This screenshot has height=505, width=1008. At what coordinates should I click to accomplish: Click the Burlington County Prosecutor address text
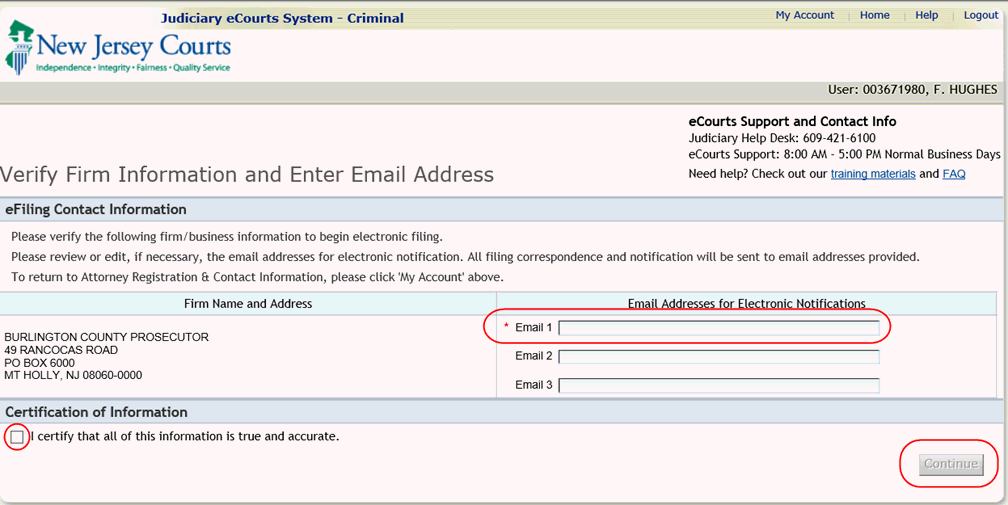(106, 357)
